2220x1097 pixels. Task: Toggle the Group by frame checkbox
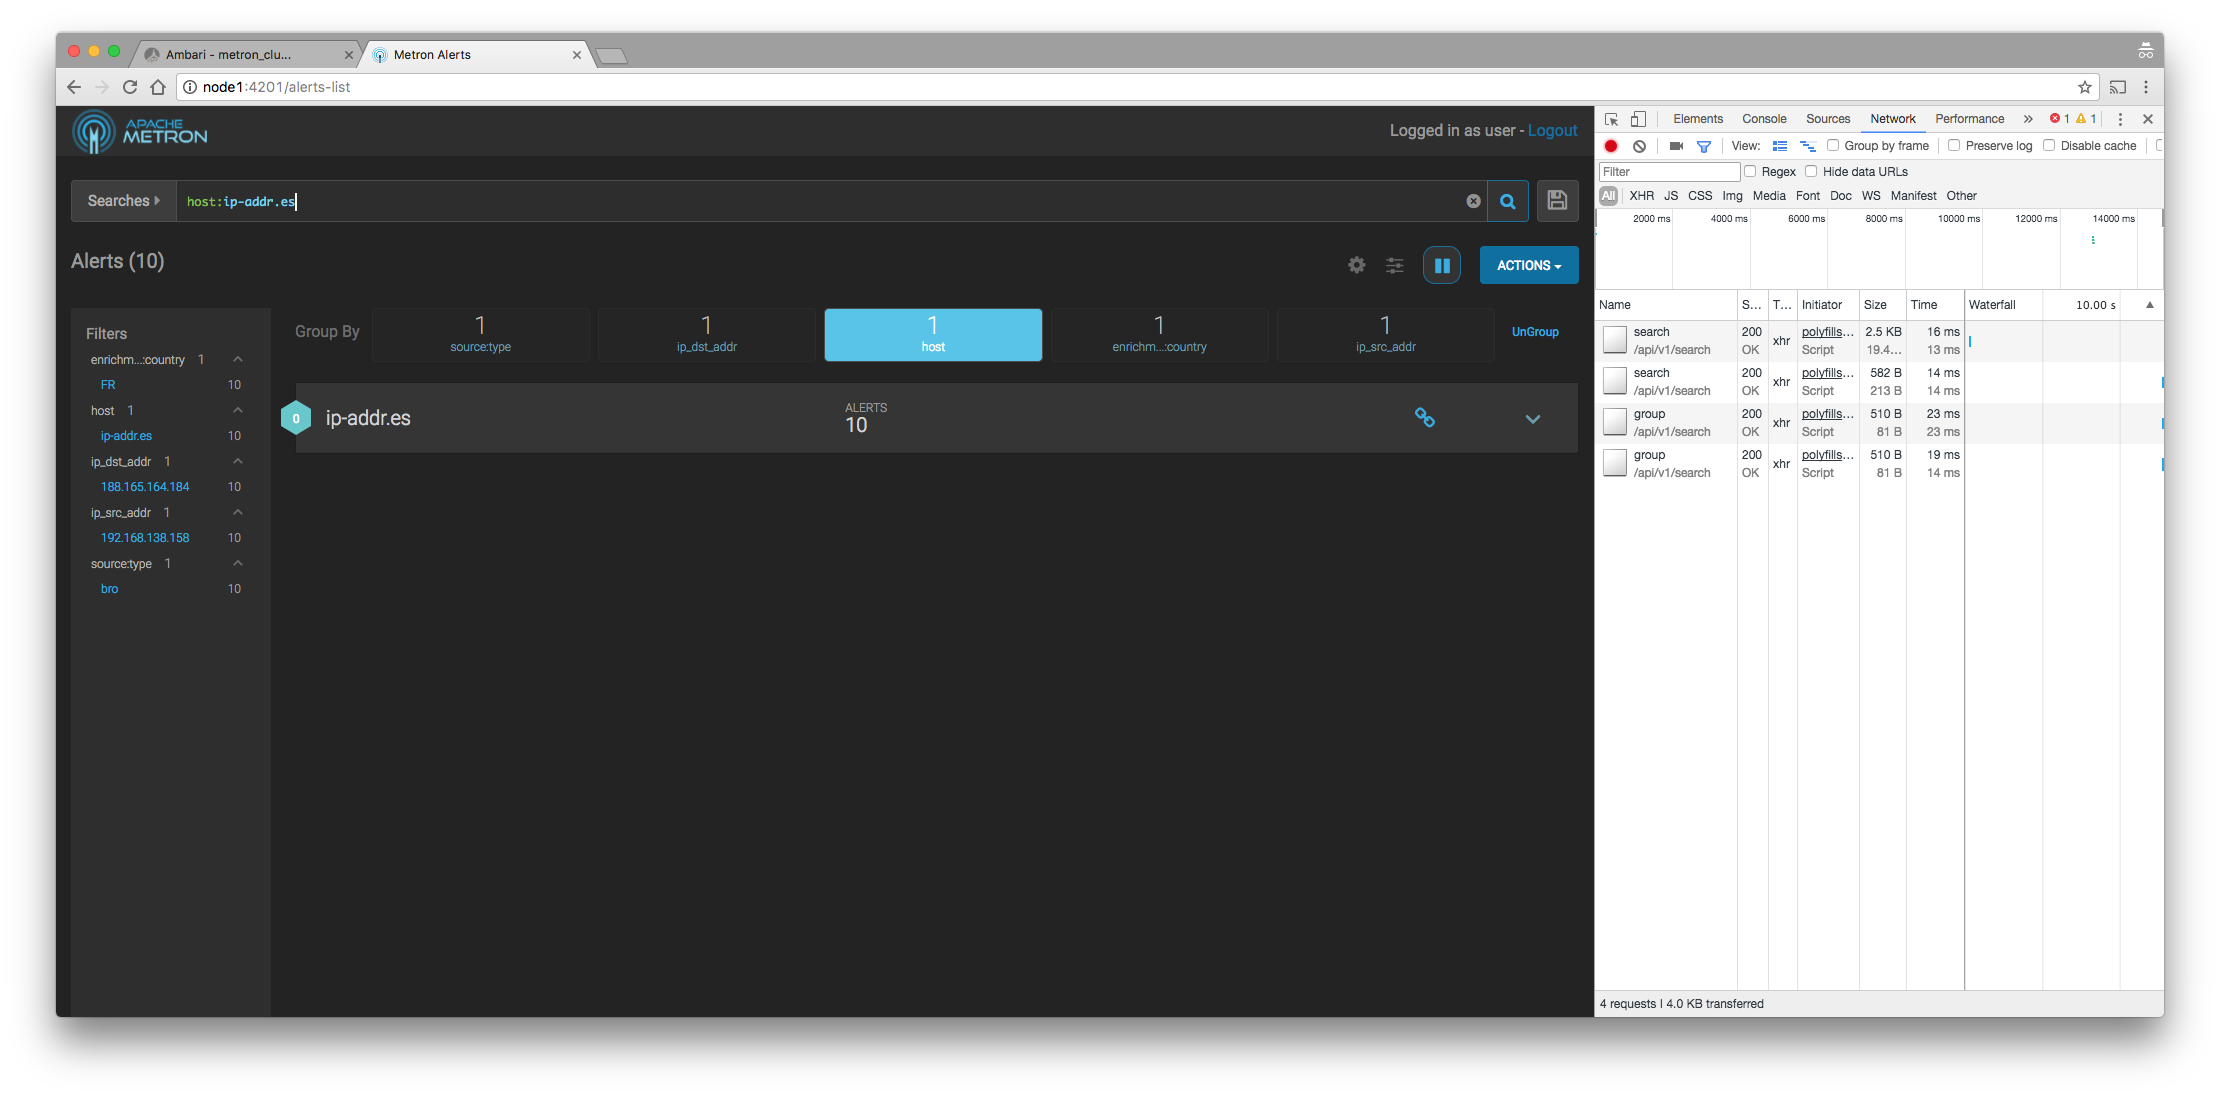1832,145
